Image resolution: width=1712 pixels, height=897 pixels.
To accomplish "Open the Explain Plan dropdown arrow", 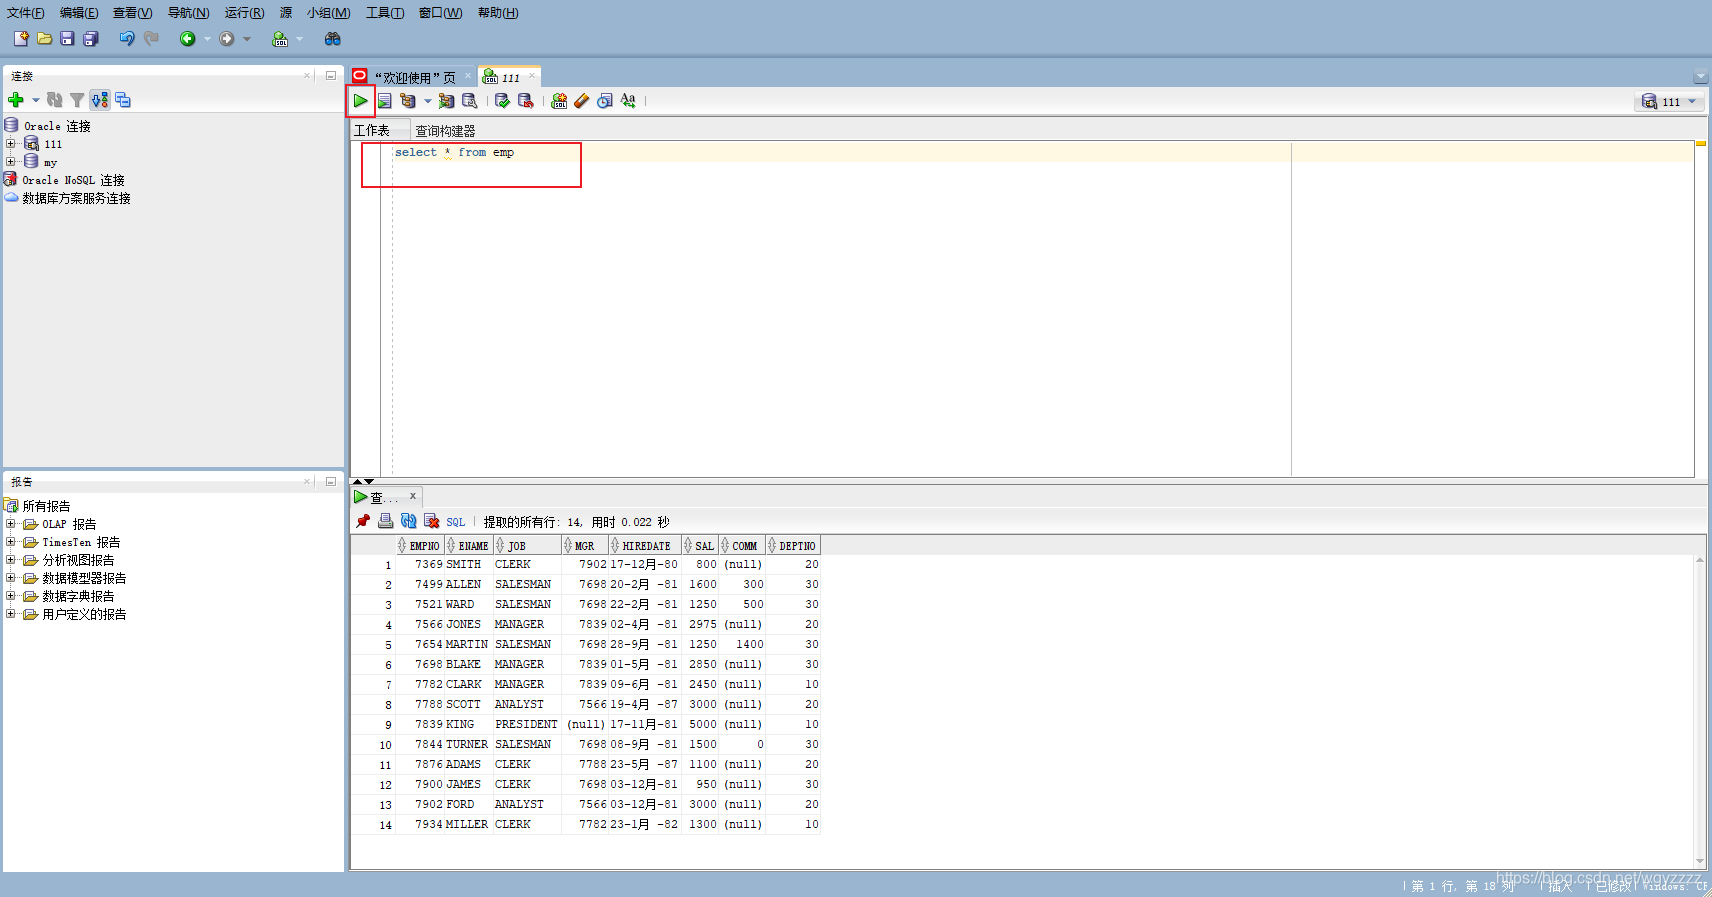I will 427,101.
